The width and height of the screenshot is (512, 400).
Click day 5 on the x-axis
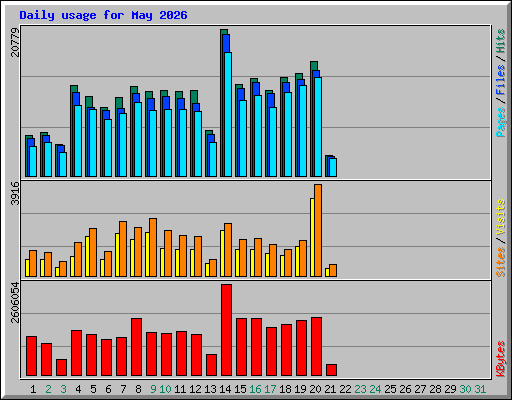pyautogui.click(x=93, y=389)
